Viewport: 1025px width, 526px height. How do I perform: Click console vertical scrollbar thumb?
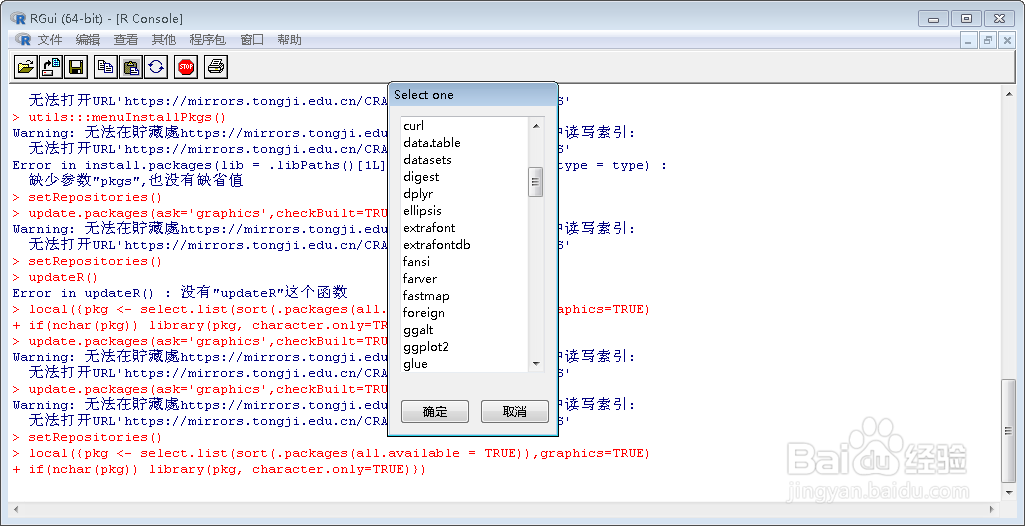click(x=1009, y=431)
